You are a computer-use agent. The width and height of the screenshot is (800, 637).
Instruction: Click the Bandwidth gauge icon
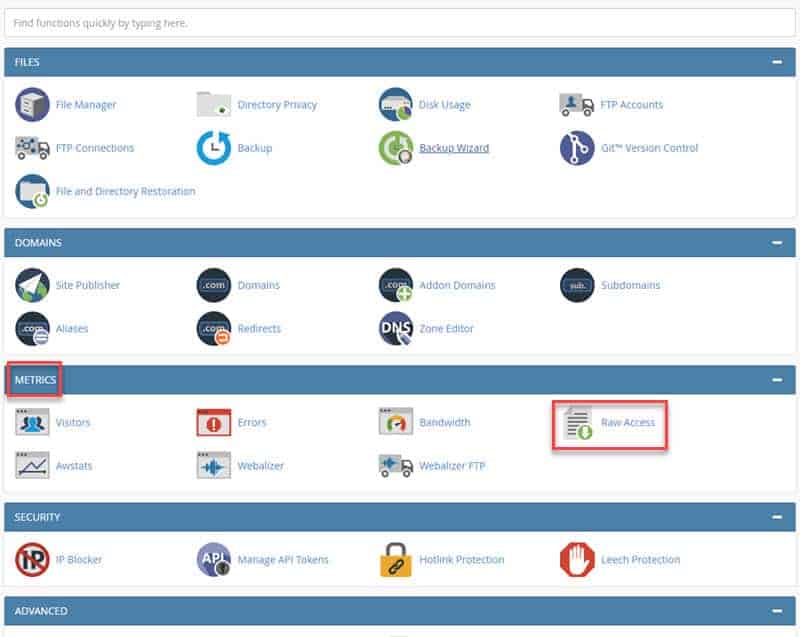[395, 421]
